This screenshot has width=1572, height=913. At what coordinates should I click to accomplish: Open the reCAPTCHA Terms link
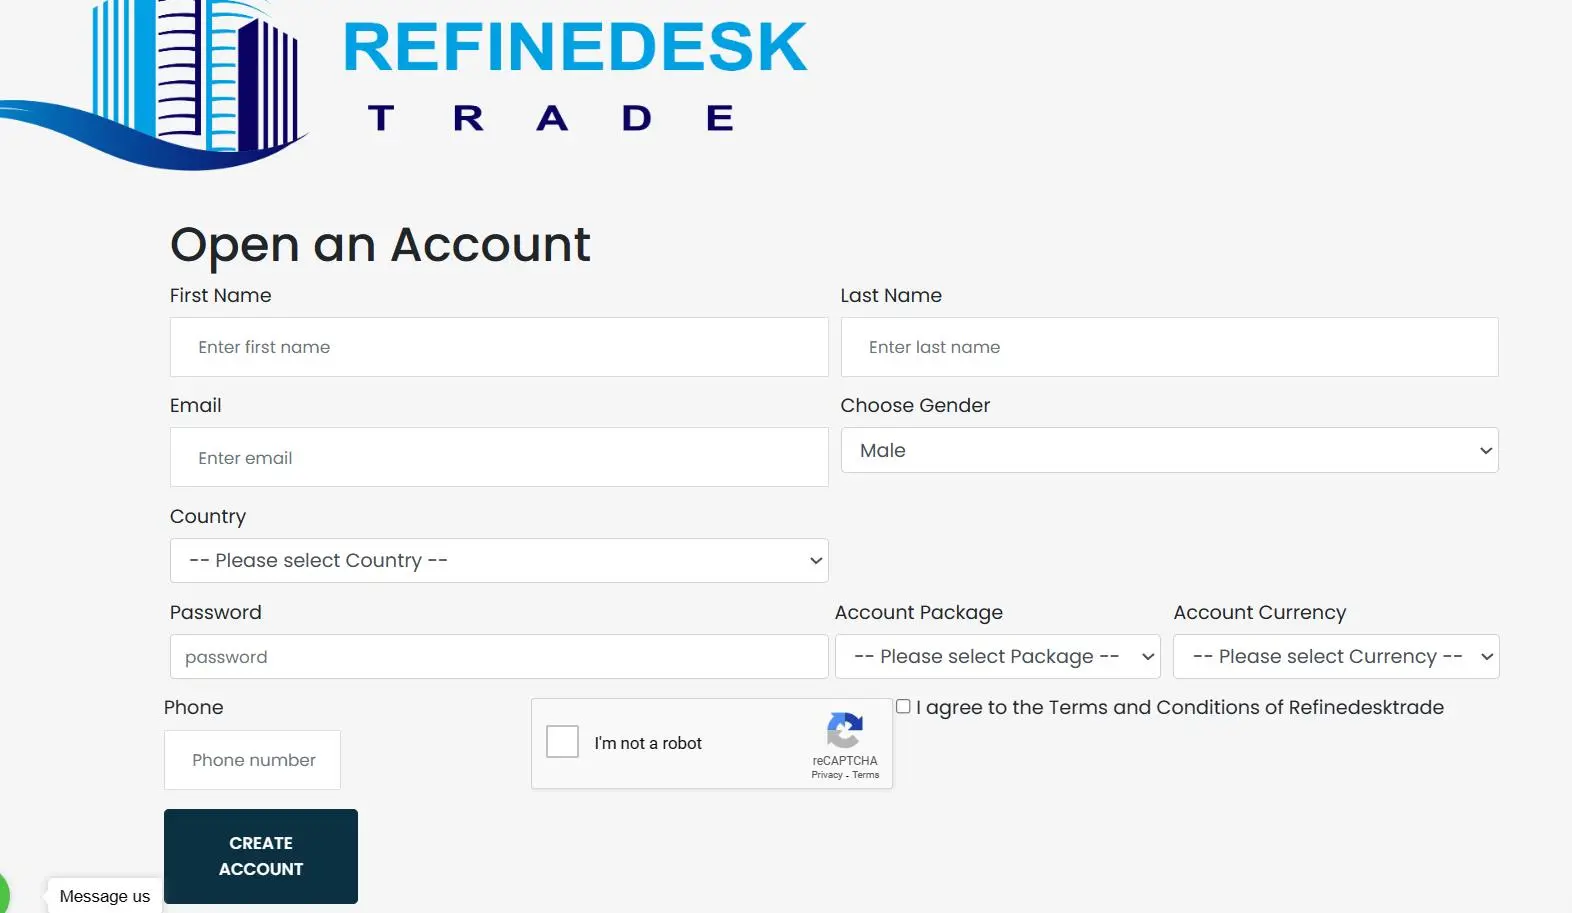point(866,775)
